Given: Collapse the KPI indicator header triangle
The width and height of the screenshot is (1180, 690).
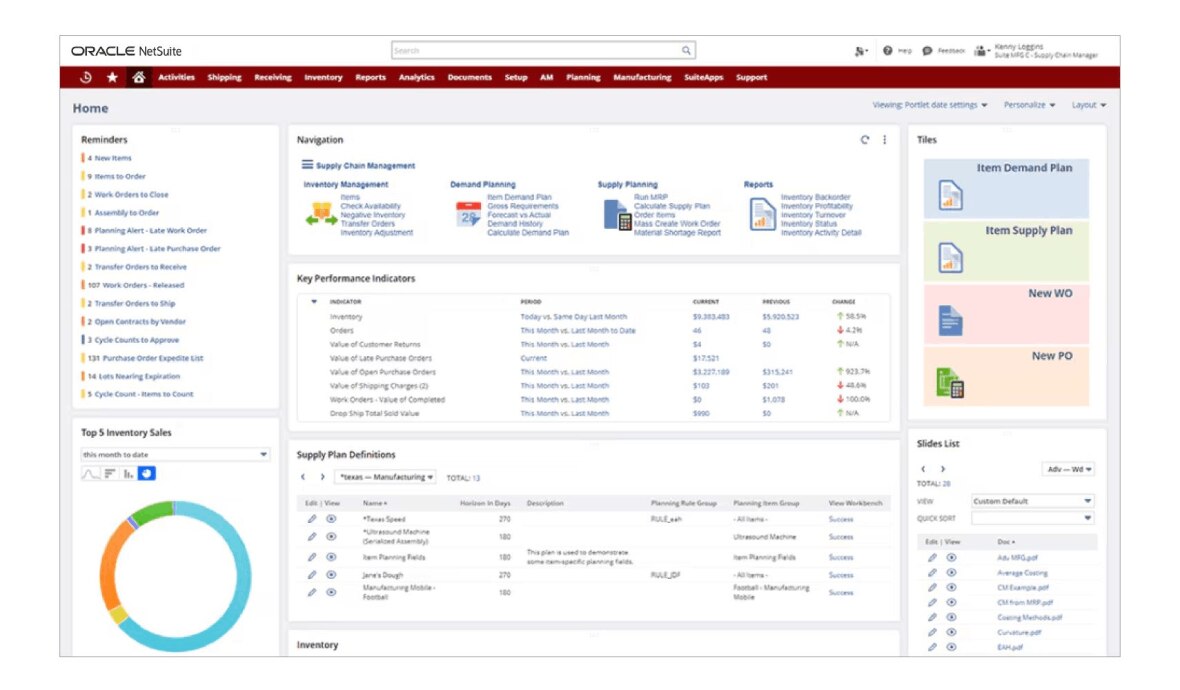Looking at the screenshot, I should click(x=314, y=302).
